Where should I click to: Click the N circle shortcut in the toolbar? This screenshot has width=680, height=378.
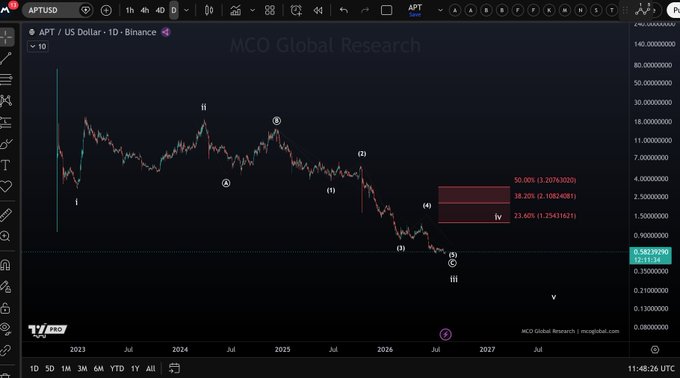point(580,10)
